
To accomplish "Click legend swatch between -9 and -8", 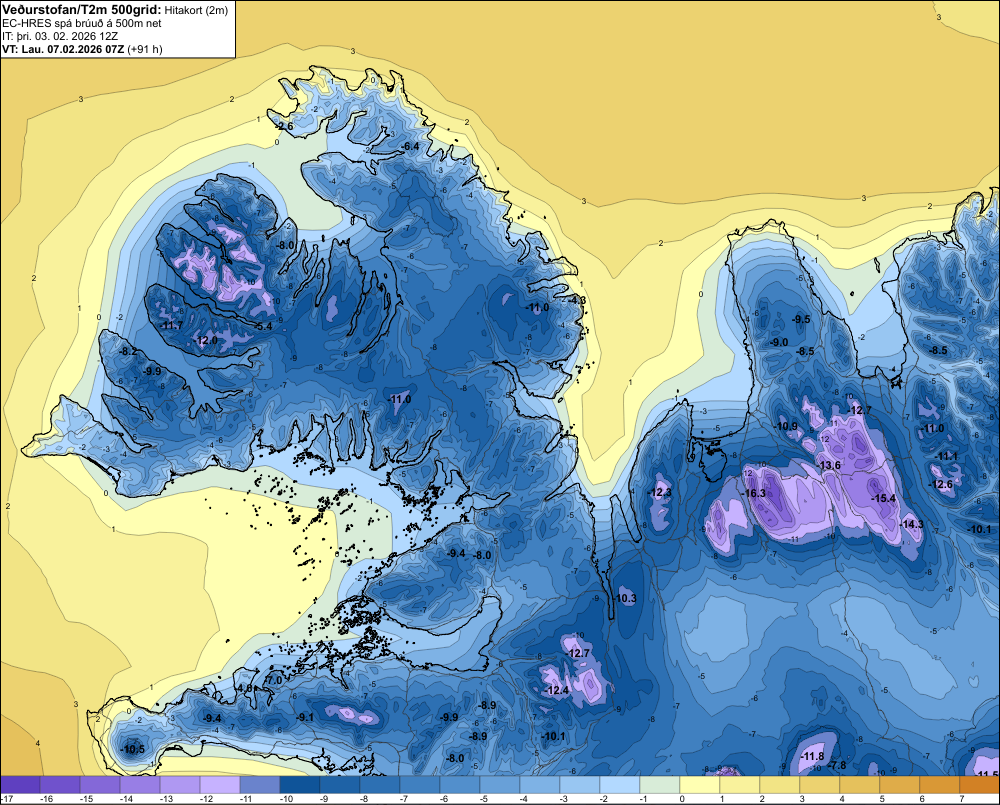I will 340,785.
